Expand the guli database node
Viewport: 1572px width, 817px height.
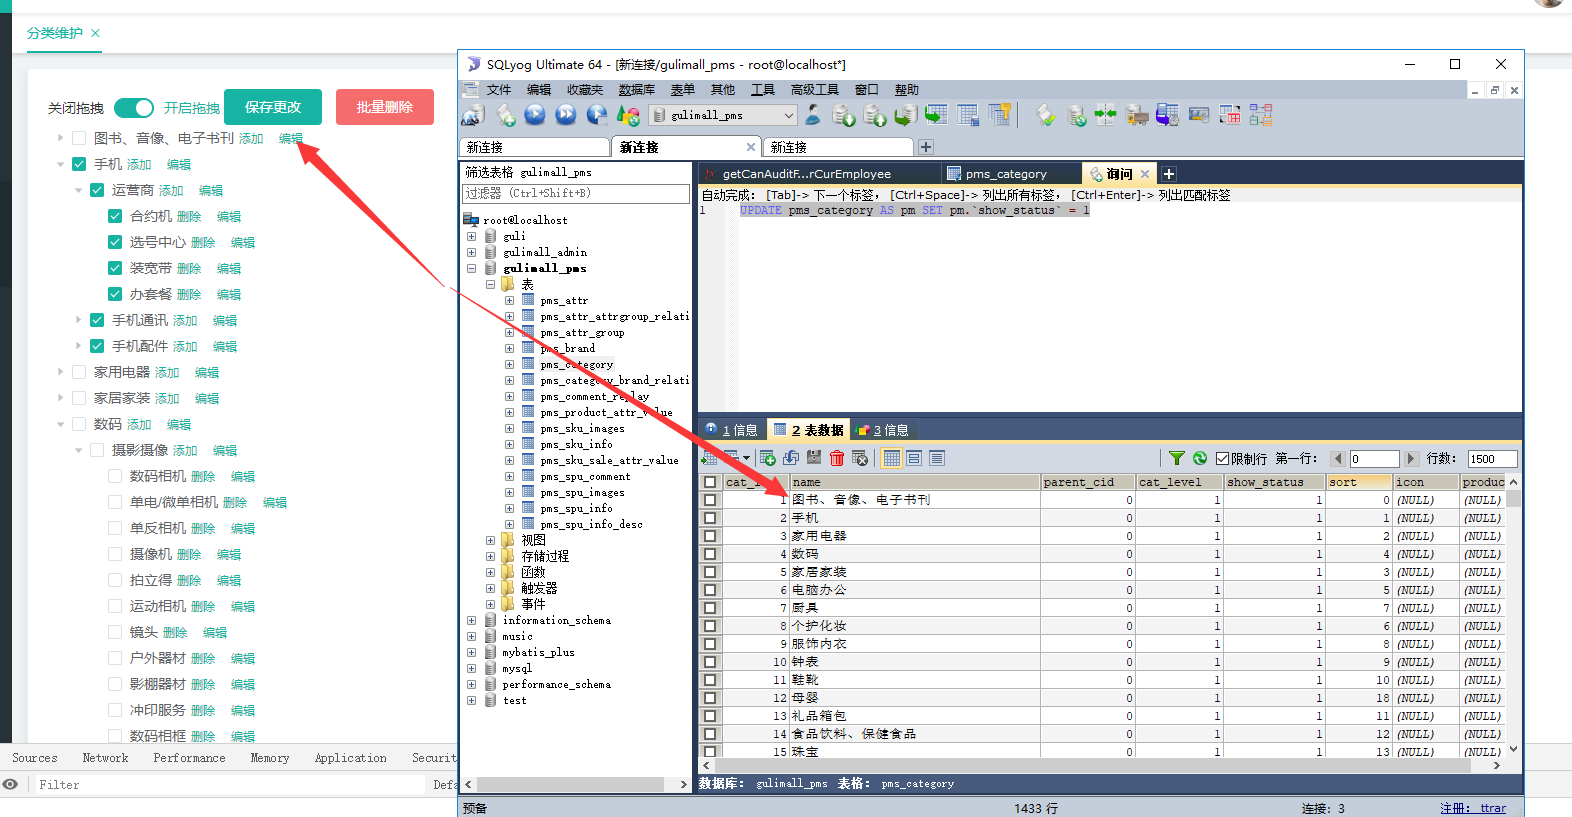pos(471,236)
